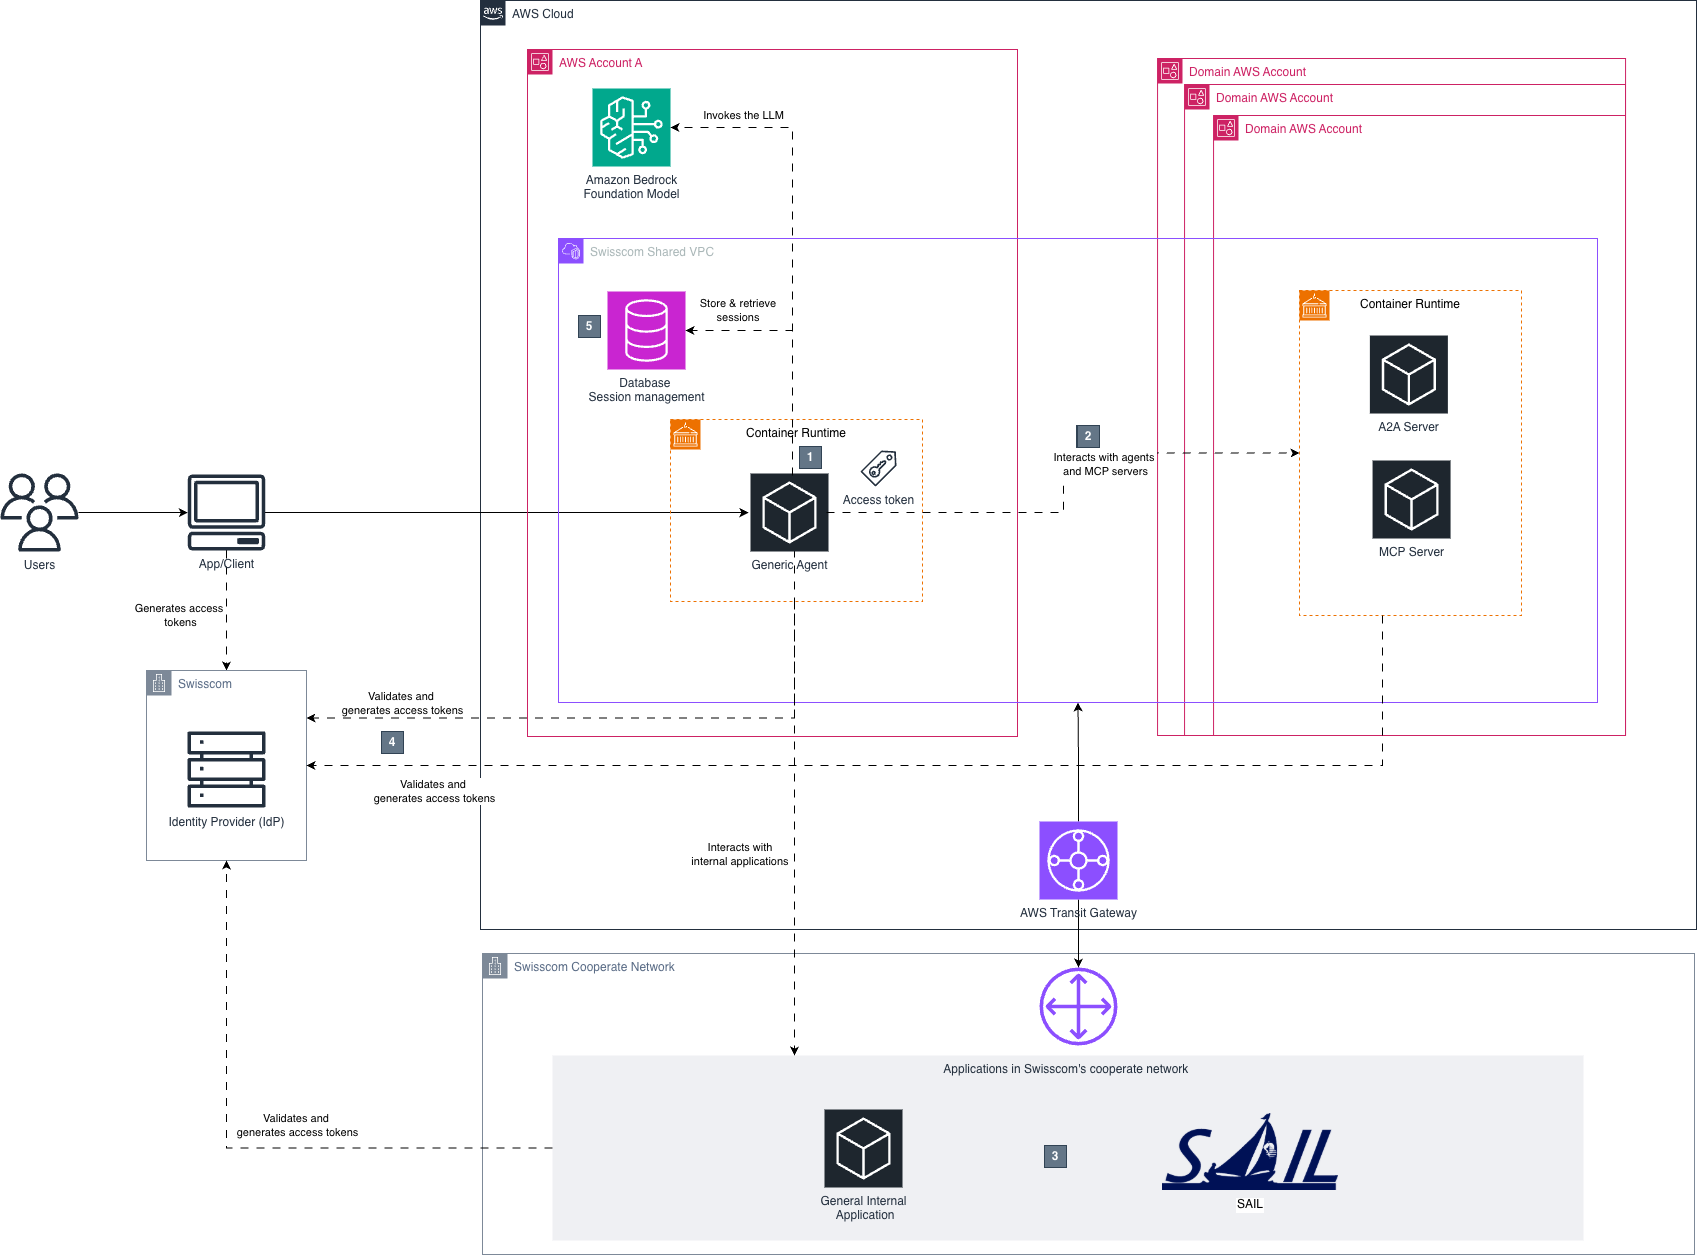
Task: Select the Amazon Bedrock Foundation Model icon
Action: pos(630,127)
